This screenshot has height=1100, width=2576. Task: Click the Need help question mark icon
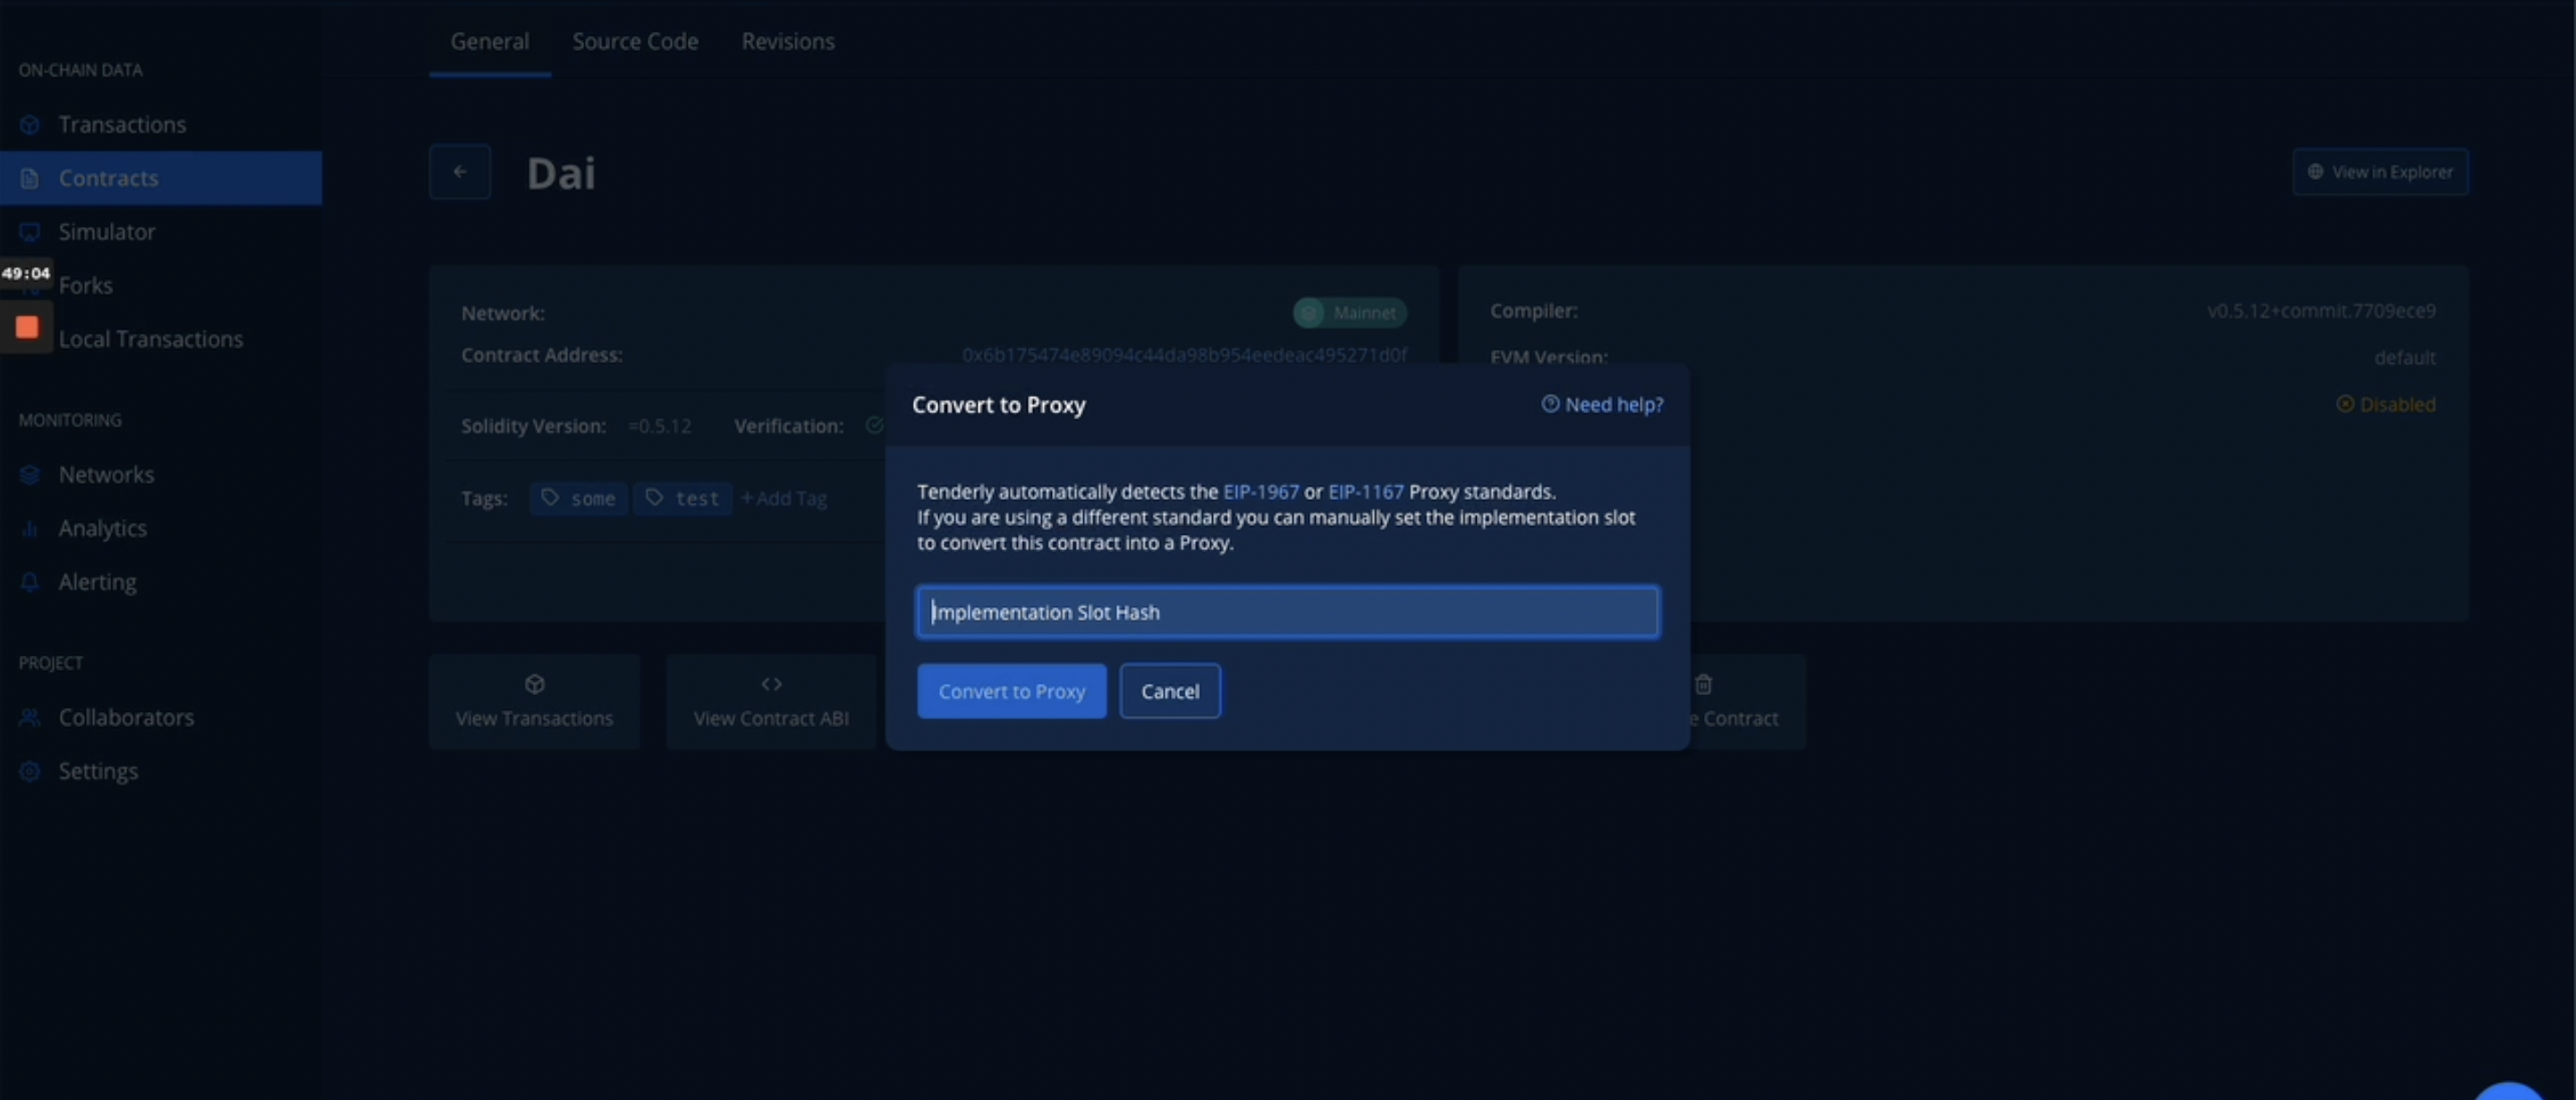tap(1550, 404)
